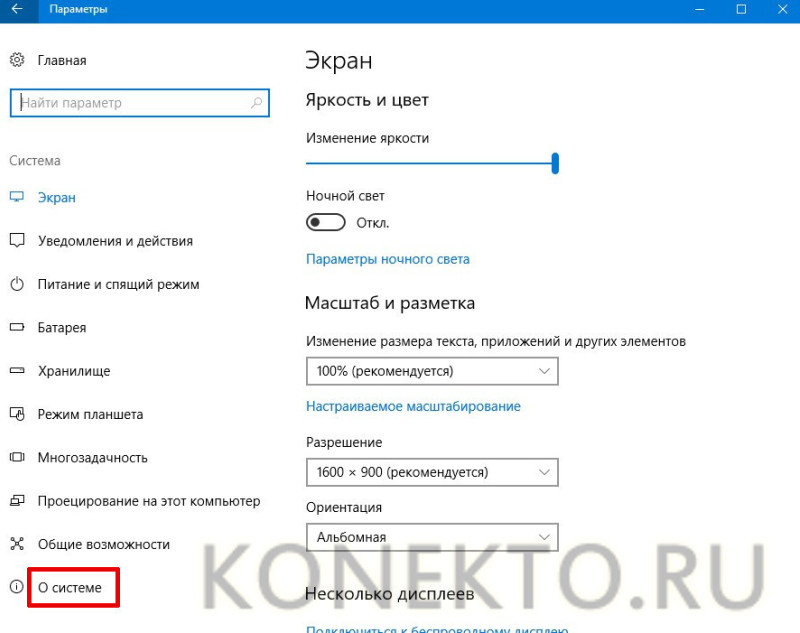
Task: Open Главная via the gear icon
Action: click(17, 60)
